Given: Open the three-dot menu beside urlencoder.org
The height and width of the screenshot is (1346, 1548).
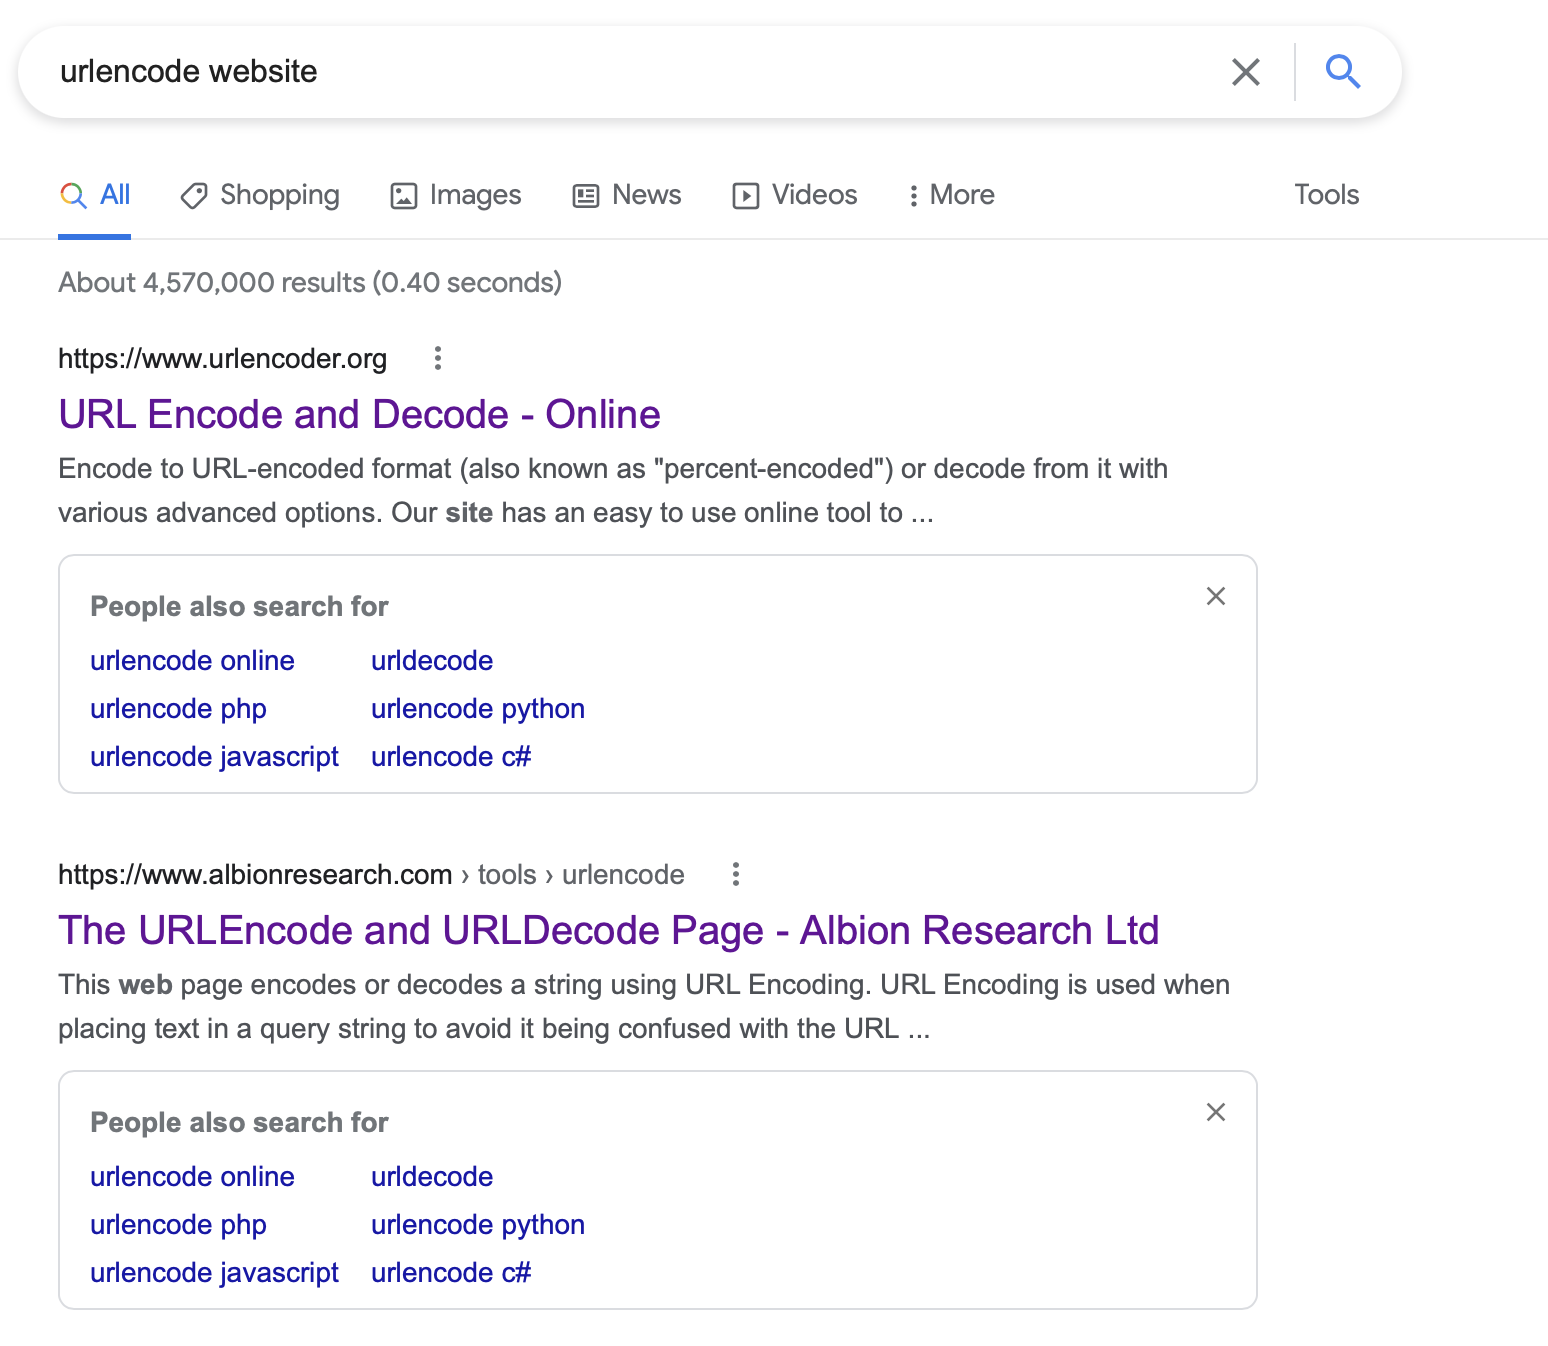Looking at the screenshot, I should tap(437, 358).
